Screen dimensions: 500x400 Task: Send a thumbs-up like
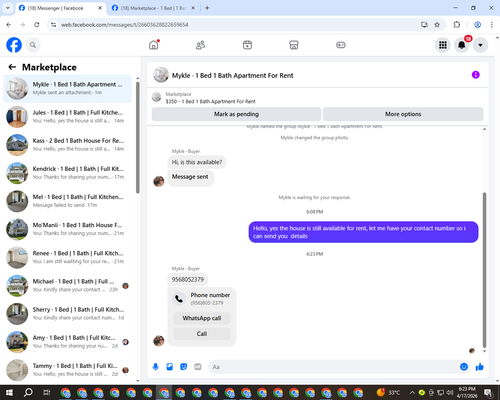click(480, 367)
